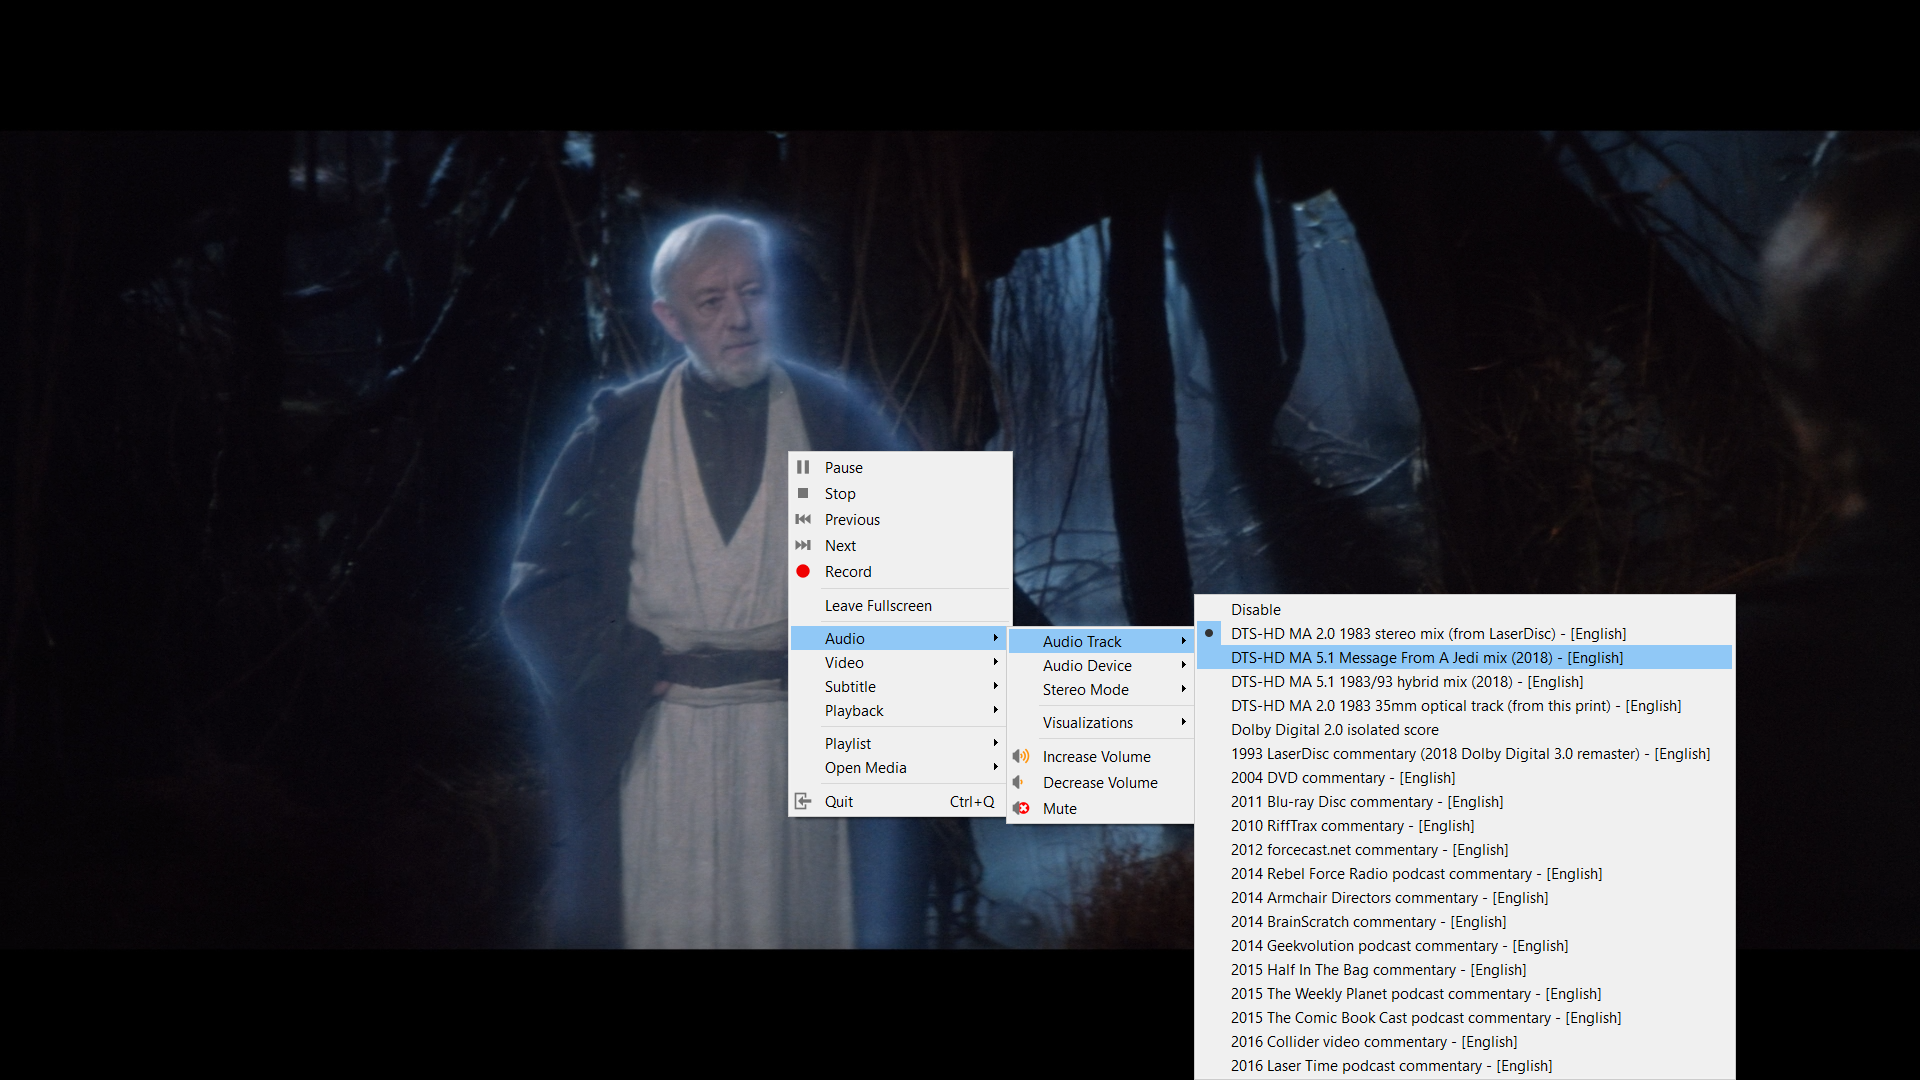
Task: Click the red Record icon
Action: pos(803,571)
